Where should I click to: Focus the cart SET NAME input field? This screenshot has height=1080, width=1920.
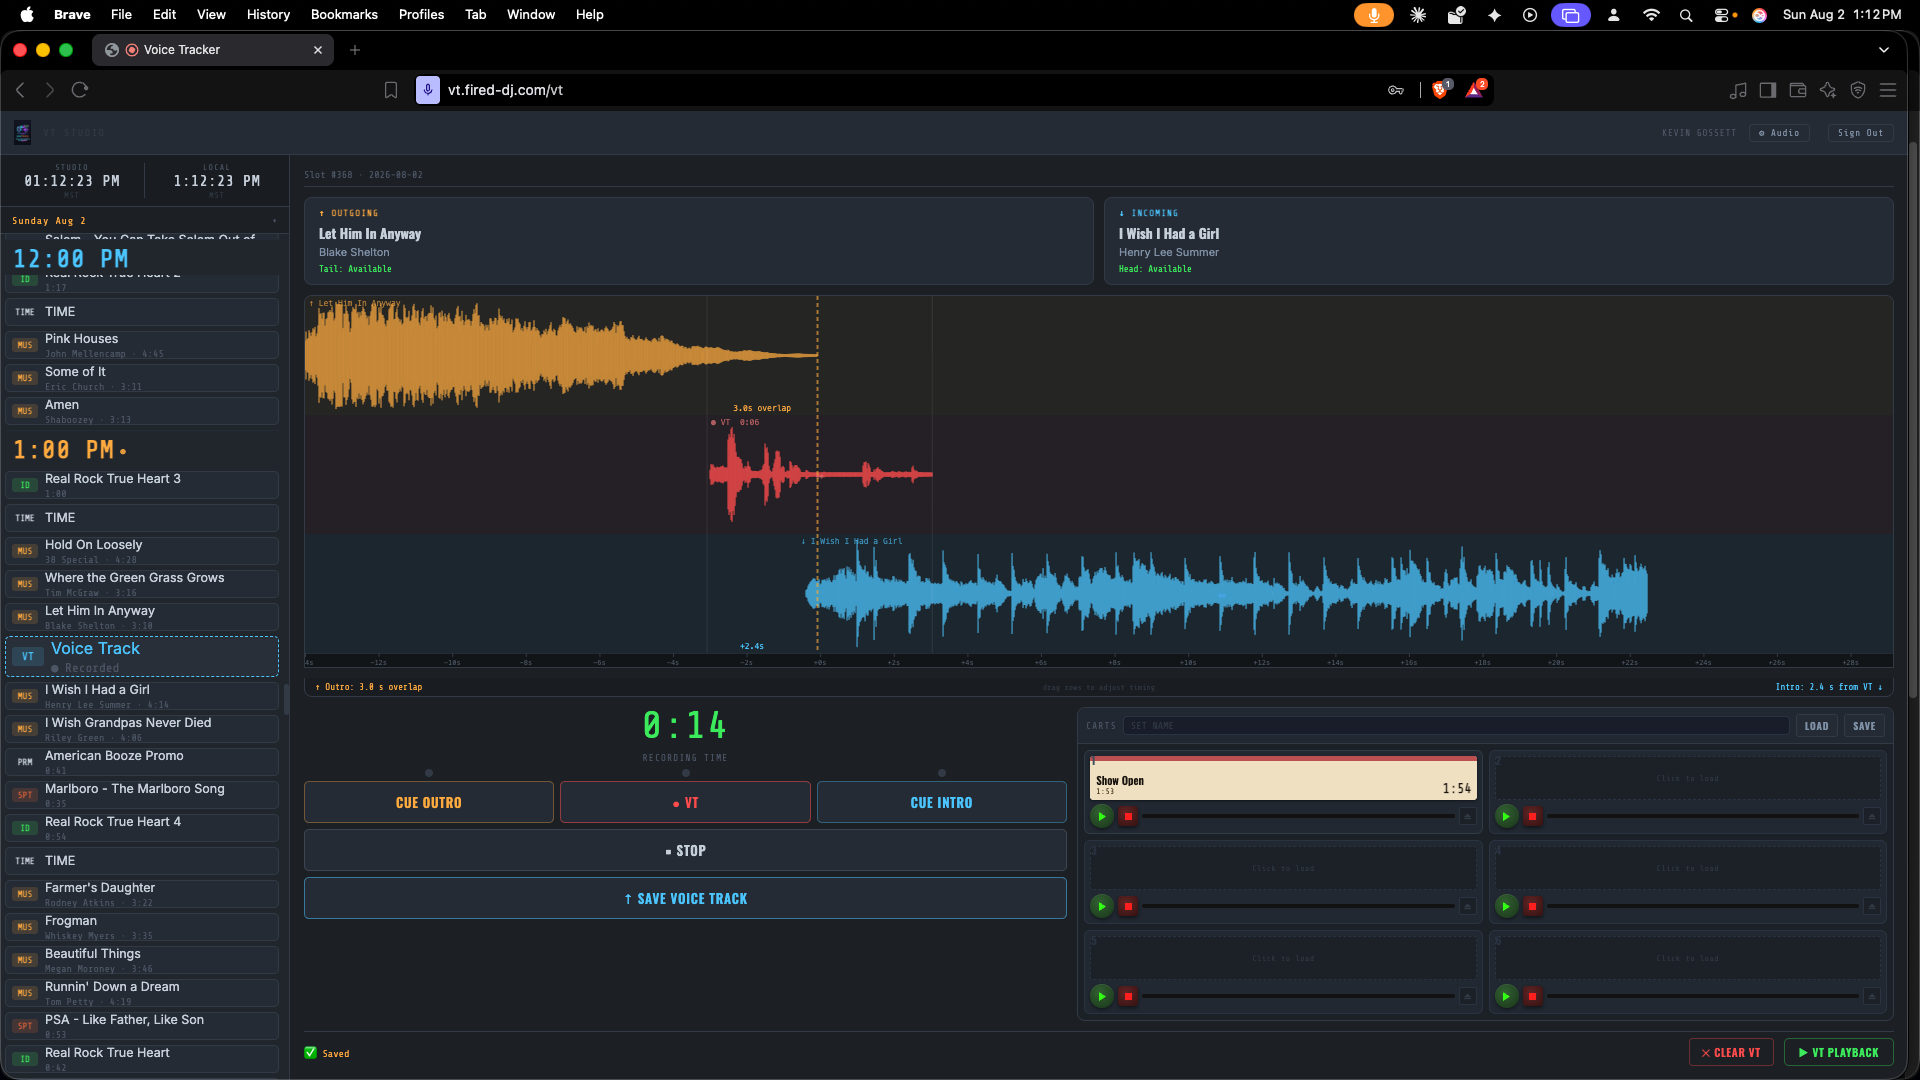click(1456, 726)
